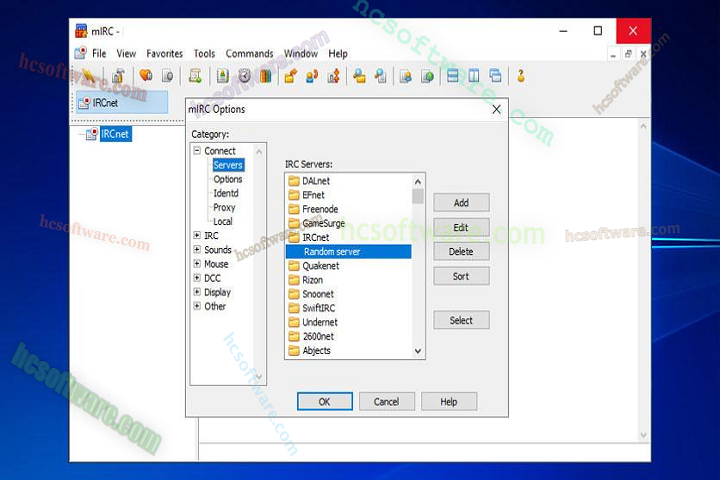Open the Log files toolbar icon
Image resolution: width=720 pixels, height=480 pixels.
381,76
